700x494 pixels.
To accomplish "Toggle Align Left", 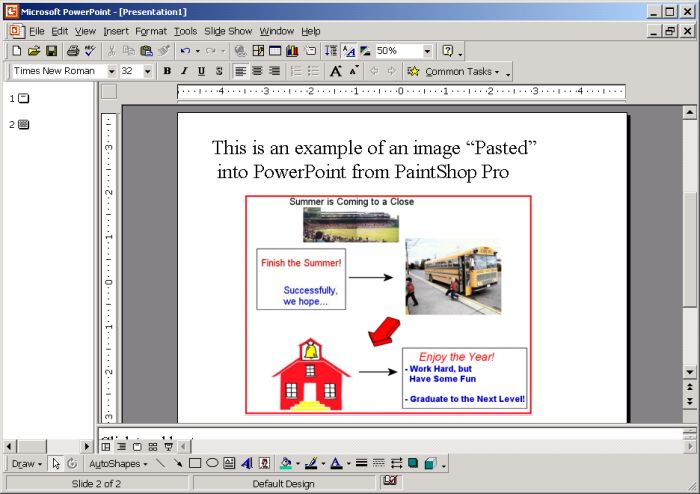I will click(241, 71).
